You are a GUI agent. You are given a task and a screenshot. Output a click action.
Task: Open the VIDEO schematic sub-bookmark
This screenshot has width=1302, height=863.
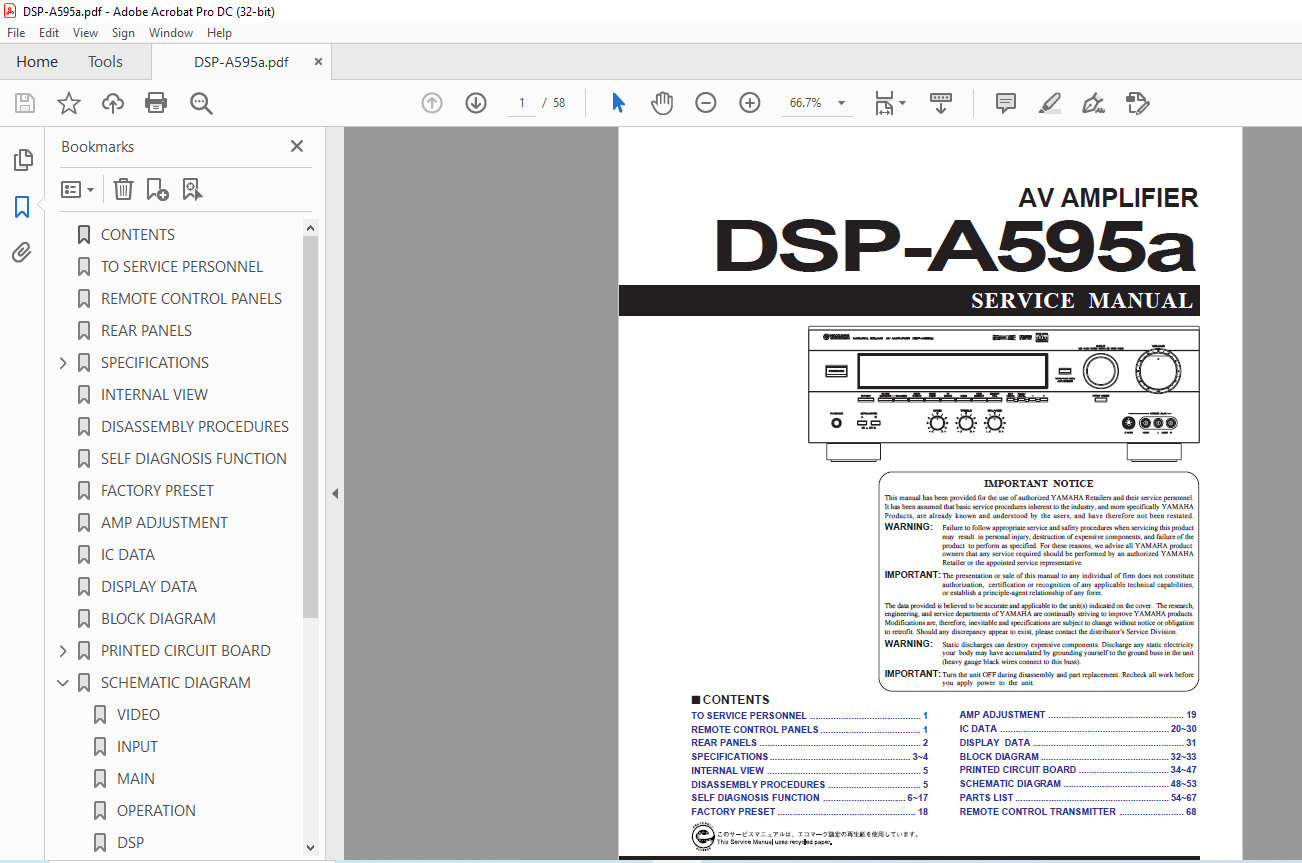138,715
